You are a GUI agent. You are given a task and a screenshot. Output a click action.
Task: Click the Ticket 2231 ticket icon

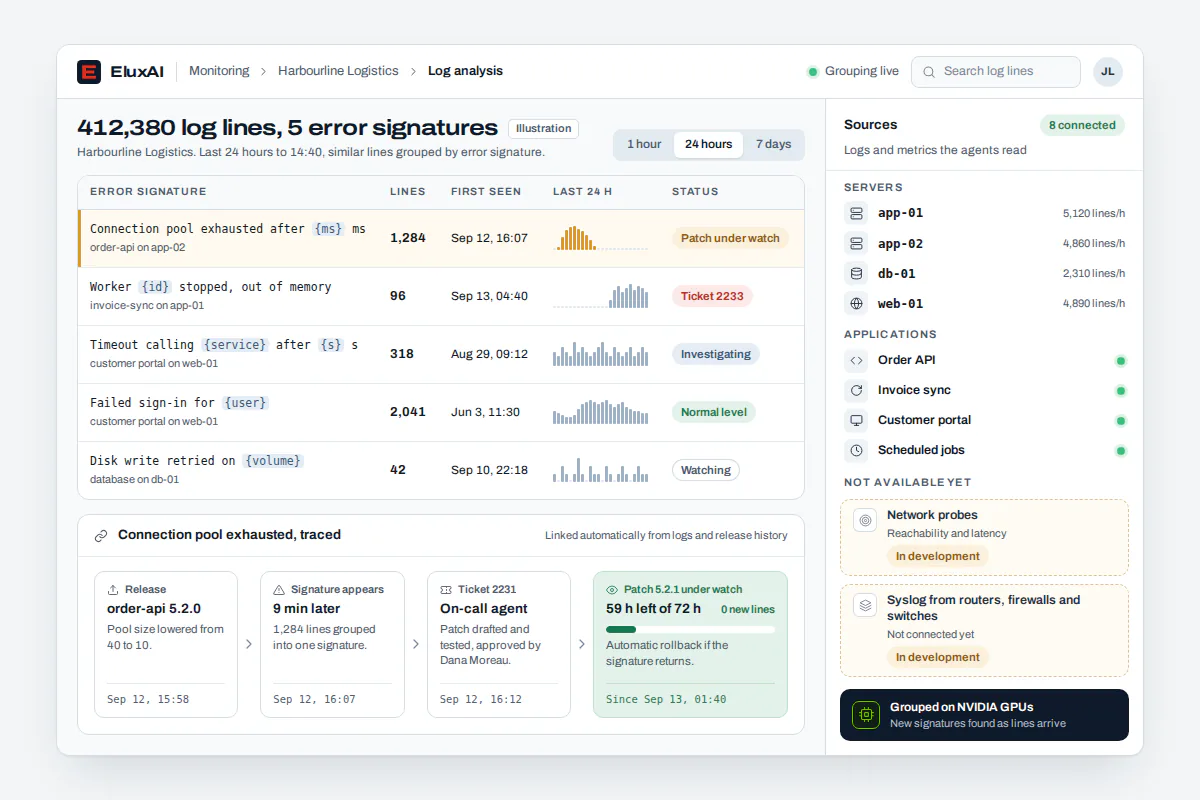pos(446,590)
